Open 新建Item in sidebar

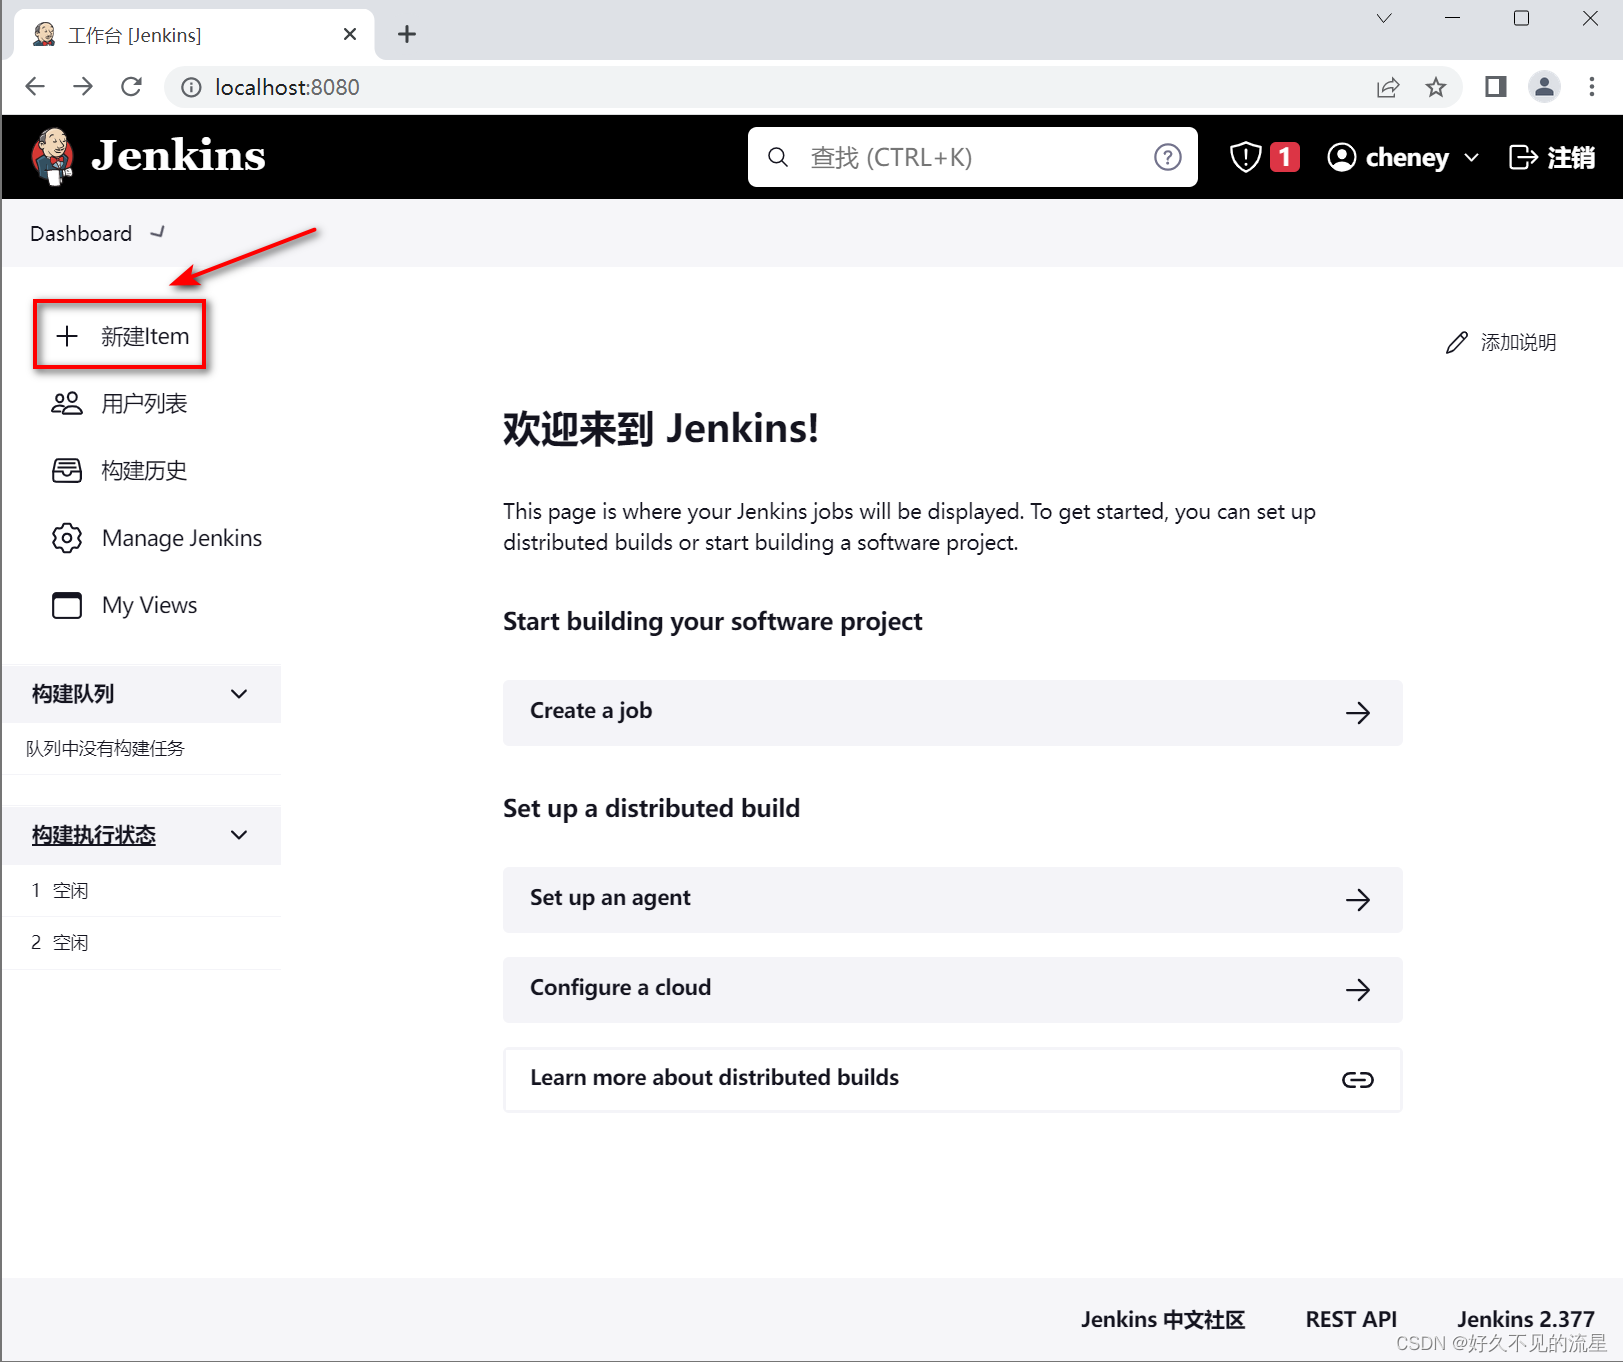click(120, 336)
